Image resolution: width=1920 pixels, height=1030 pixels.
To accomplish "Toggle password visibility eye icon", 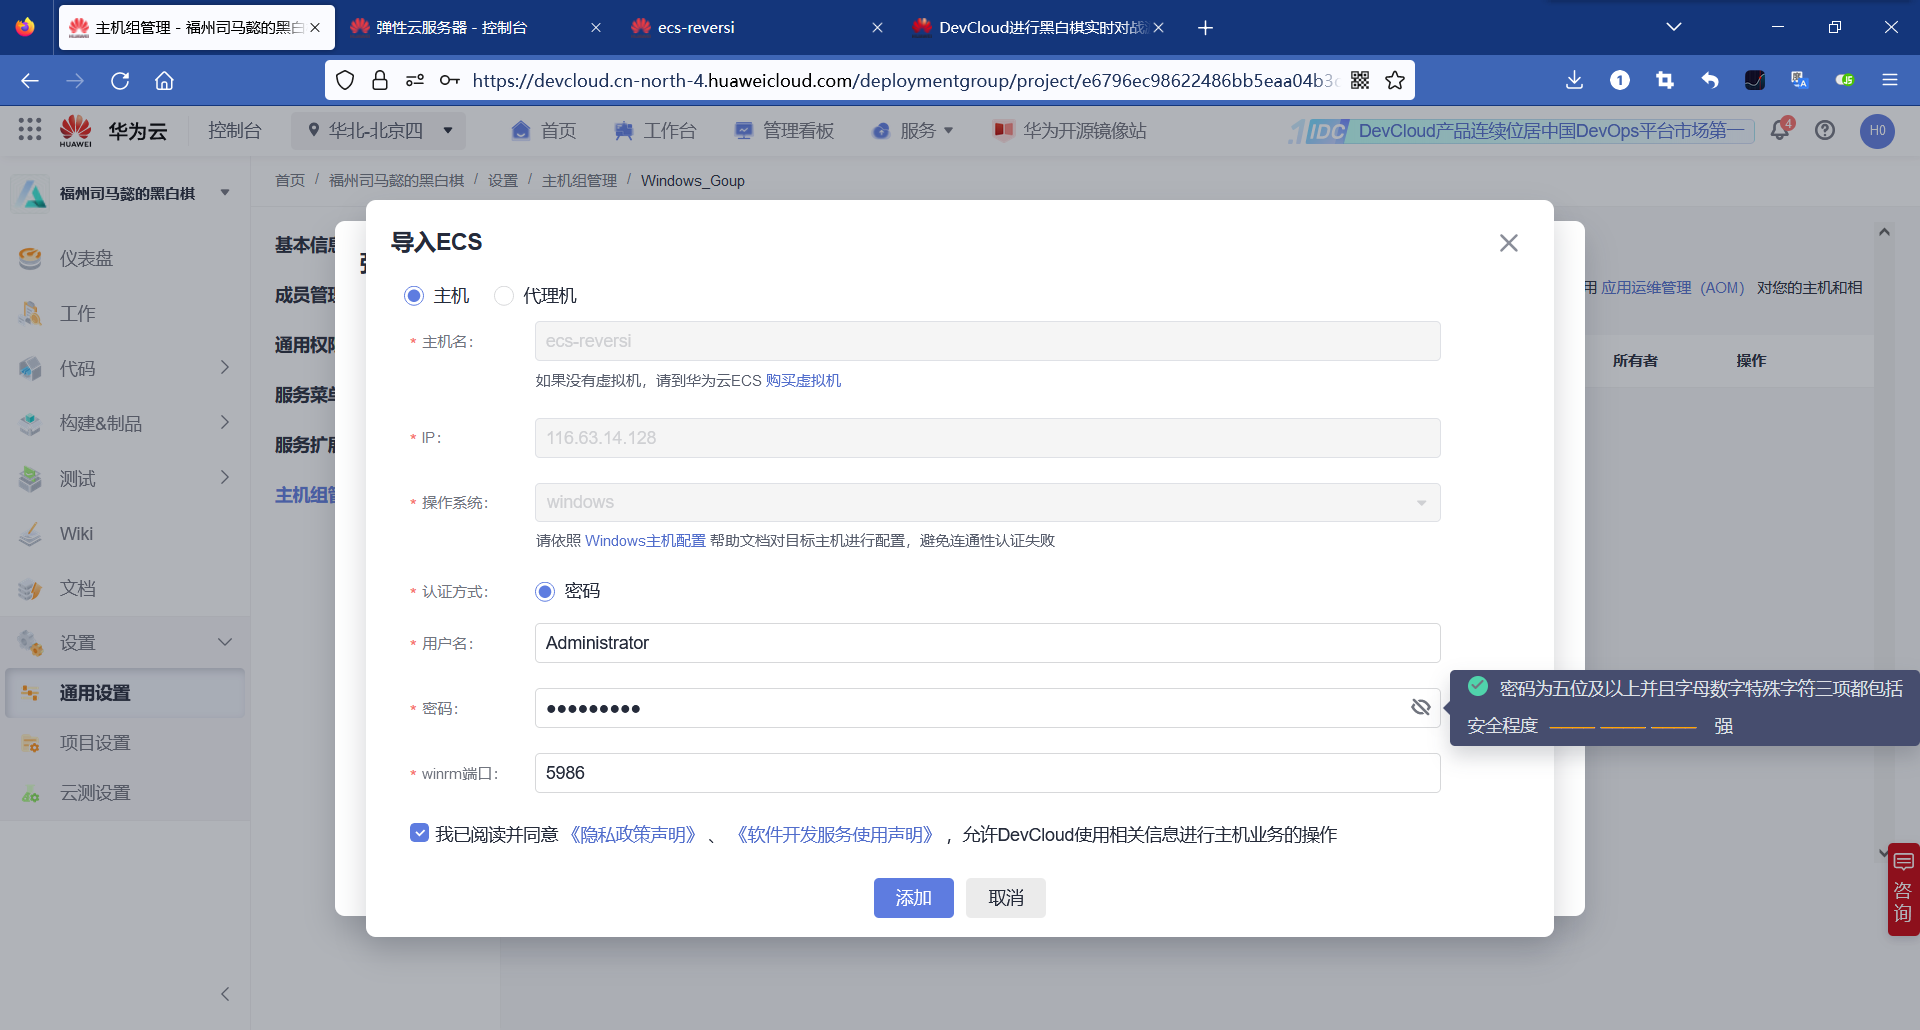I will (1420, 708).
